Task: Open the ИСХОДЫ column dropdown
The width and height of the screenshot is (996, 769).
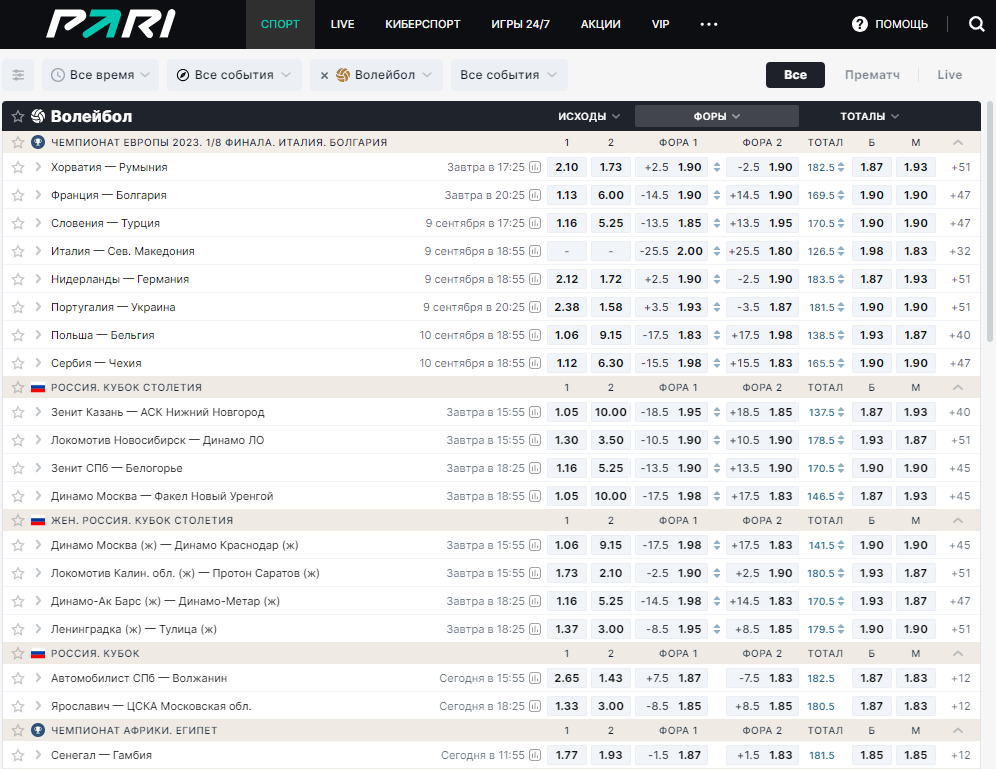Action: 589,116
